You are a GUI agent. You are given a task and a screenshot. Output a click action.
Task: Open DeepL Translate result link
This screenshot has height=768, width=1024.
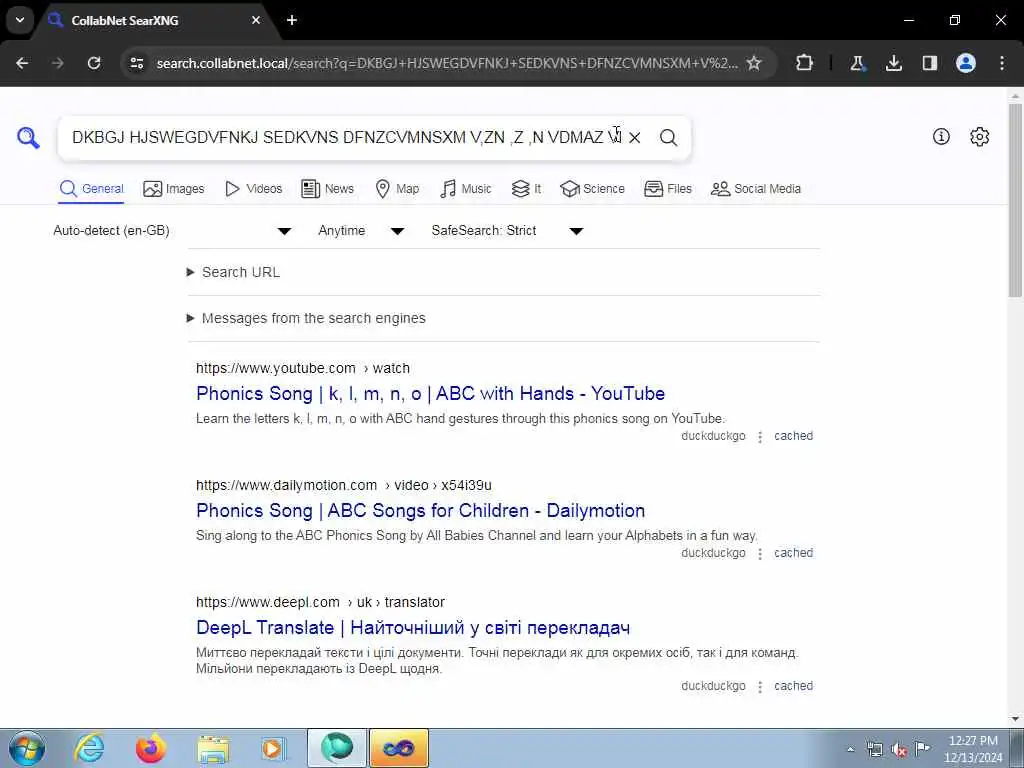coord(413,628)
